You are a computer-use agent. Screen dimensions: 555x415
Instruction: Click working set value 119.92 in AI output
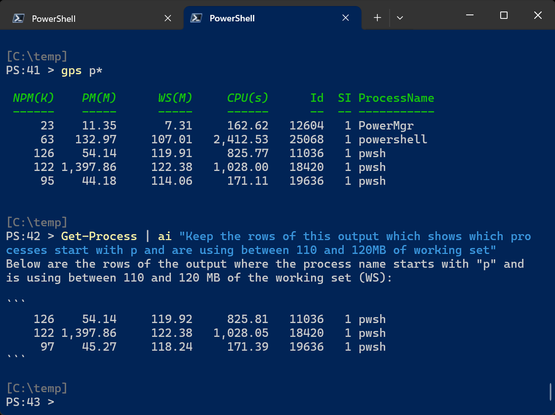click(x=172, y=319)
